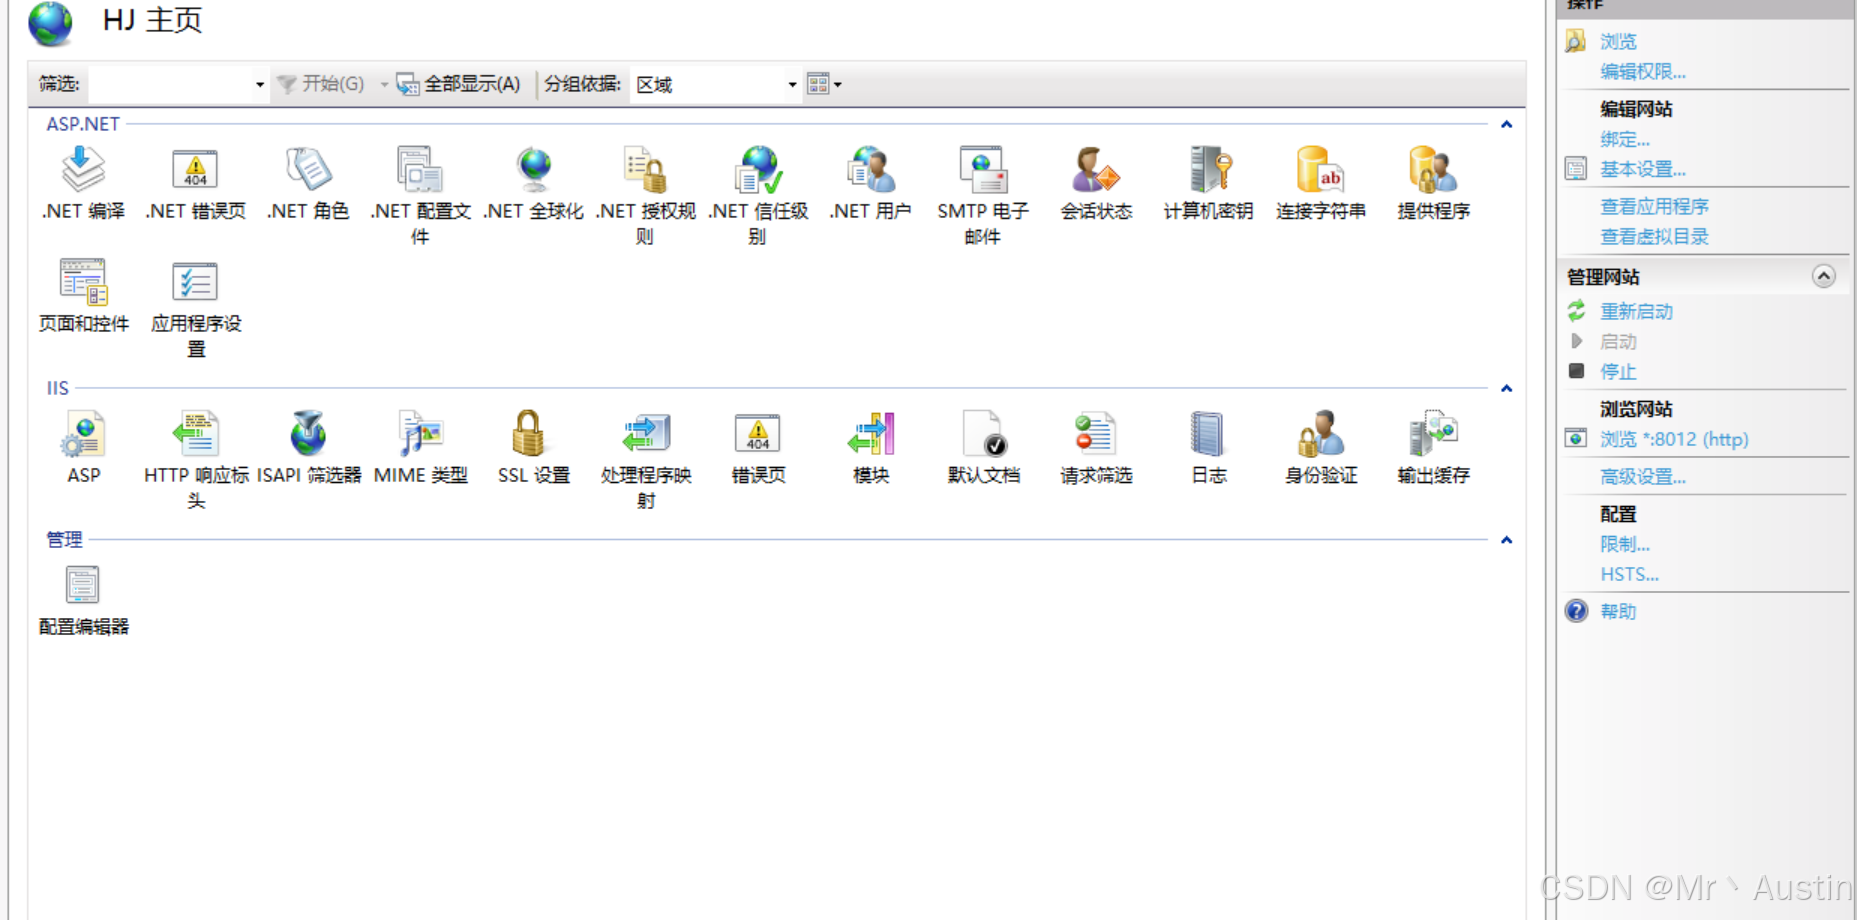Open the 输出缓存 feature icon
The height and width of the screenshot is (920, 1857).
click(x=1433, y=434)
